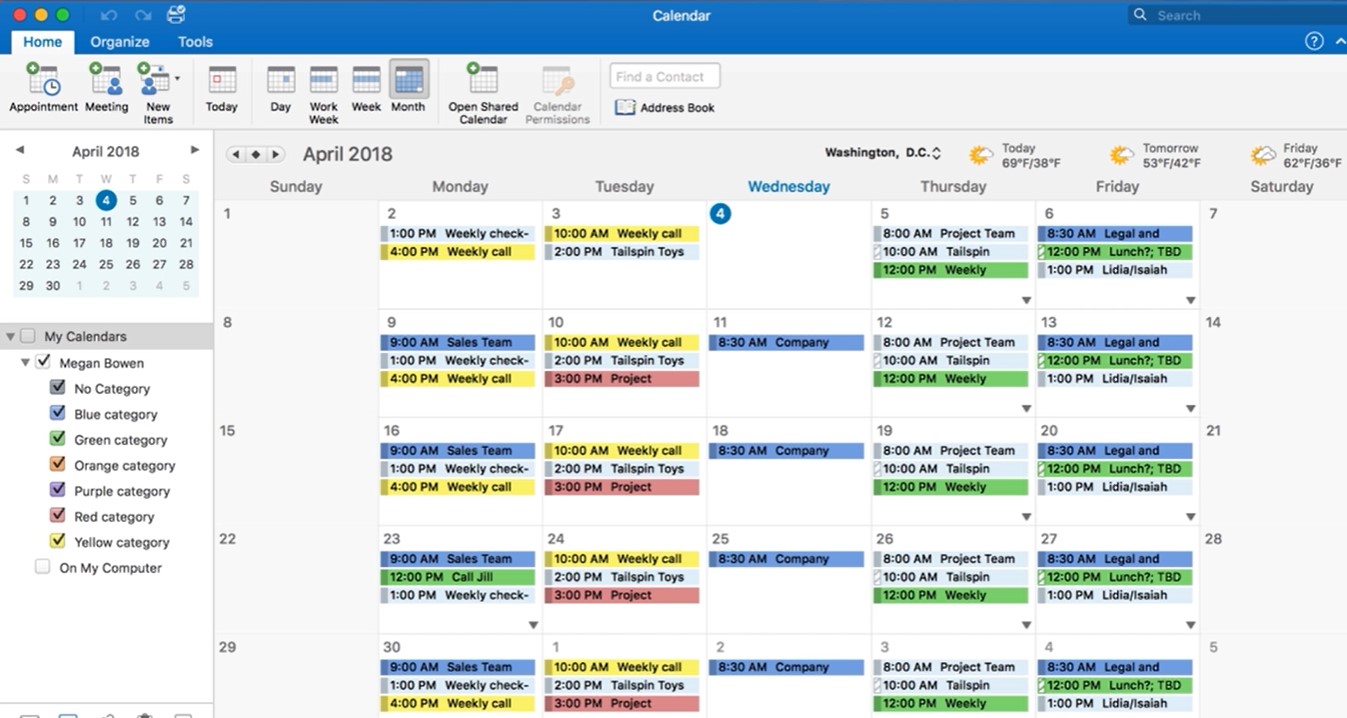Open 8:30 AM Company event on April 11
Viewport: 1347px width, 718px height.
[x=786, y=342]
